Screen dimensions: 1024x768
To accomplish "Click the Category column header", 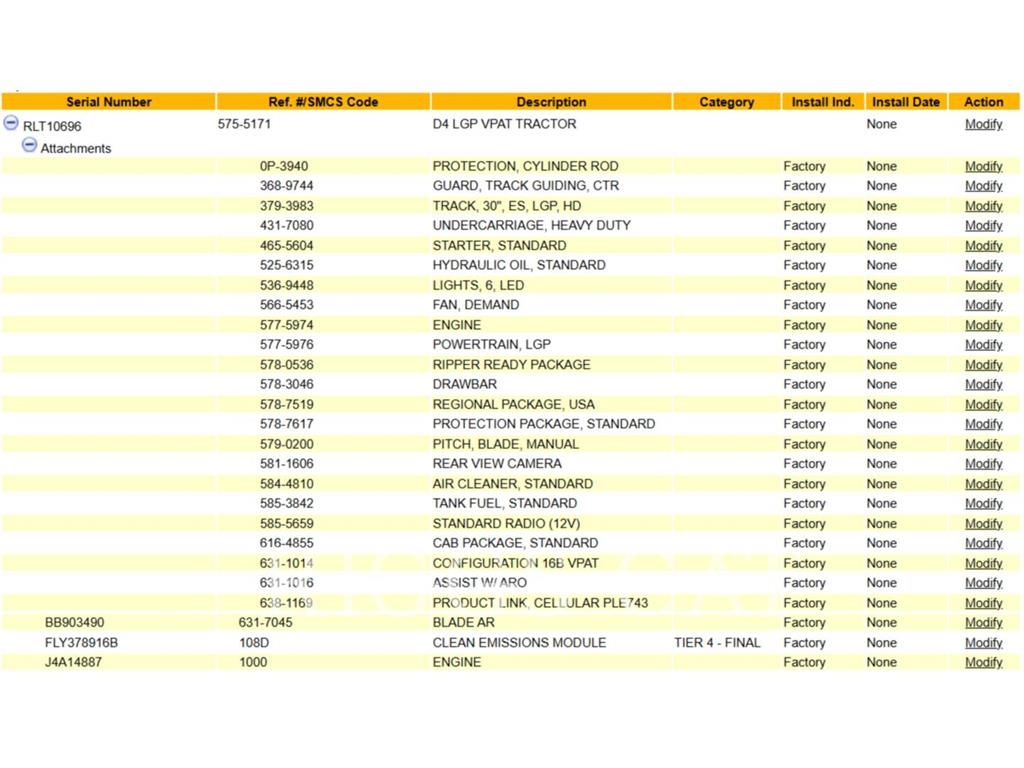I will click(x=726, y=102).
